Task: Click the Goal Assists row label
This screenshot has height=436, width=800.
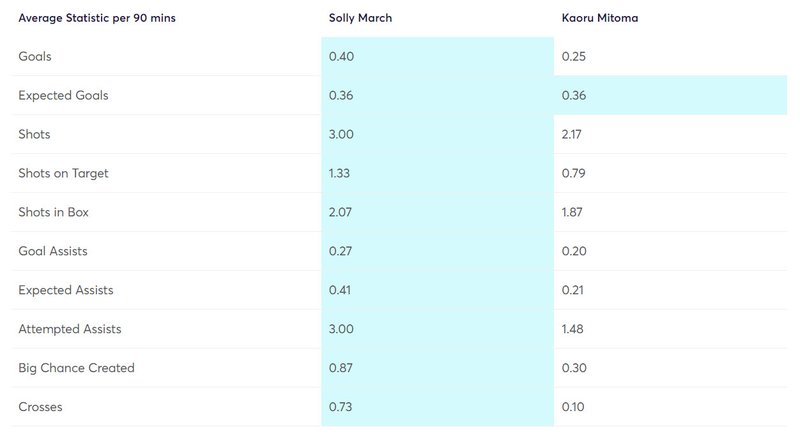Action: pyautogui.click(x=53, y=251)
